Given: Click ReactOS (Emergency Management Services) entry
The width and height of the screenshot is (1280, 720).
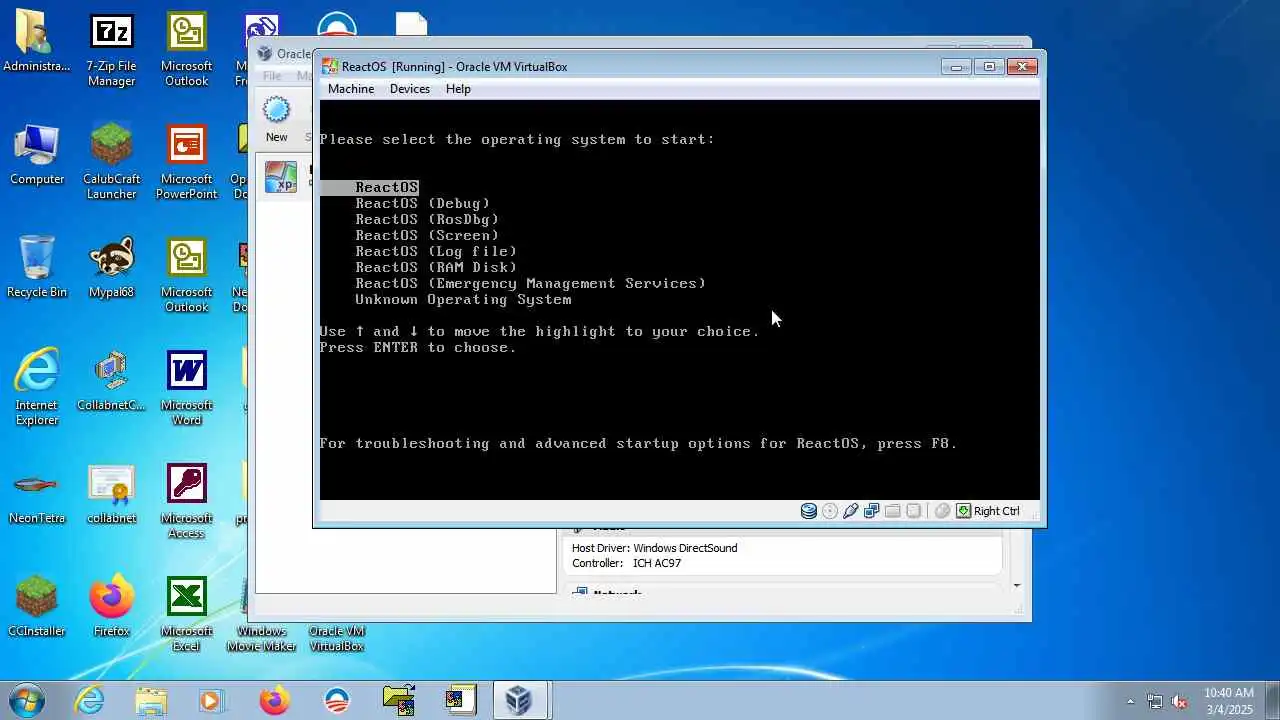Looking at the screenshot, I should click(x=531, y=283).
